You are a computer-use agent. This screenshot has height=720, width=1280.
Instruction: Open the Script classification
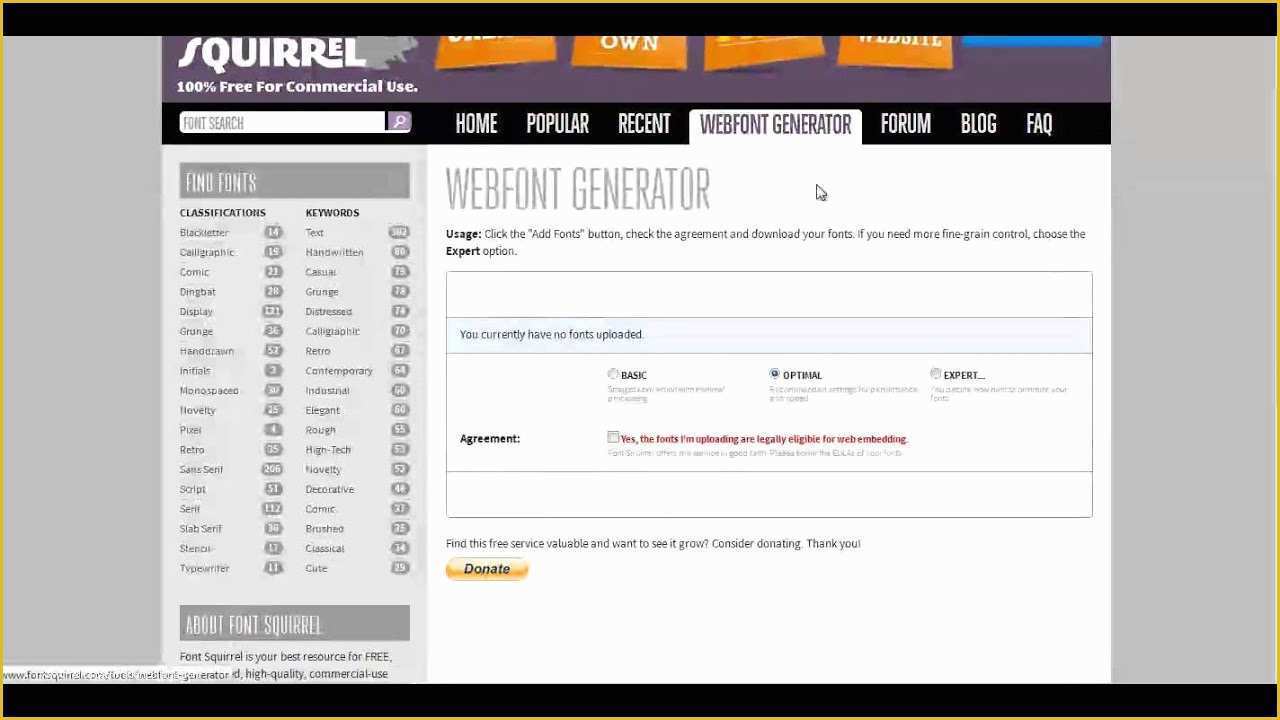point(192,489)
